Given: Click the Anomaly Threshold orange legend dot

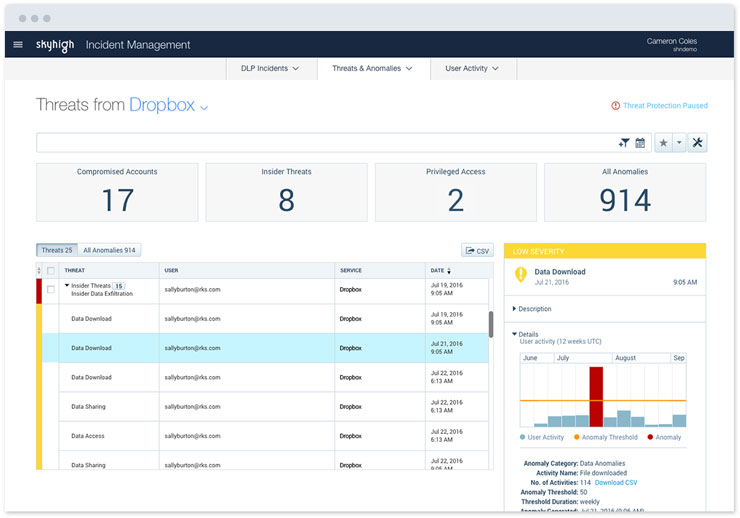Looking at the screenshot, I should click(x=576, y=437).
